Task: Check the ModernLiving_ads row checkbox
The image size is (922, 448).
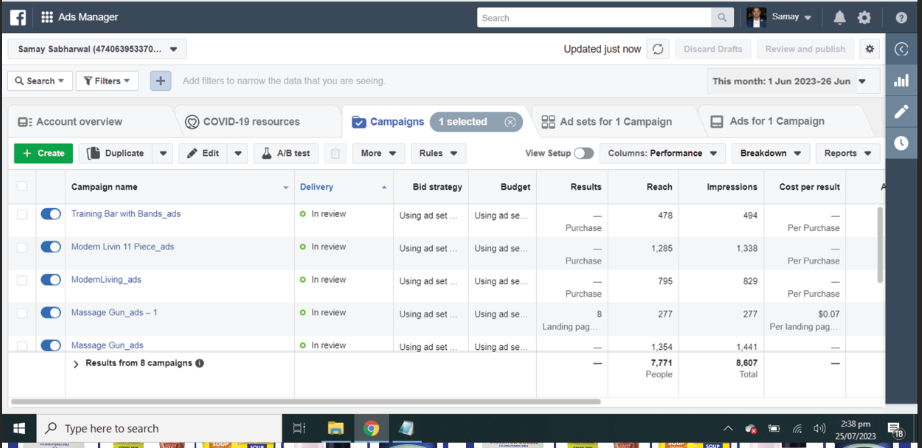Action: click(22, 280)
